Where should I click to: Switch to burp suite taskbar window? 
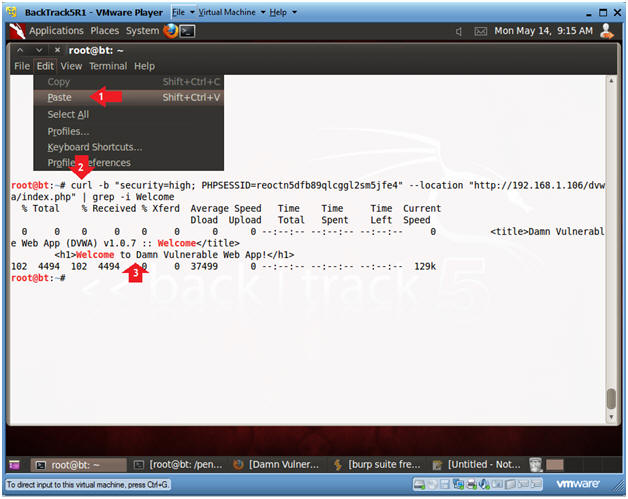[378, 465]
